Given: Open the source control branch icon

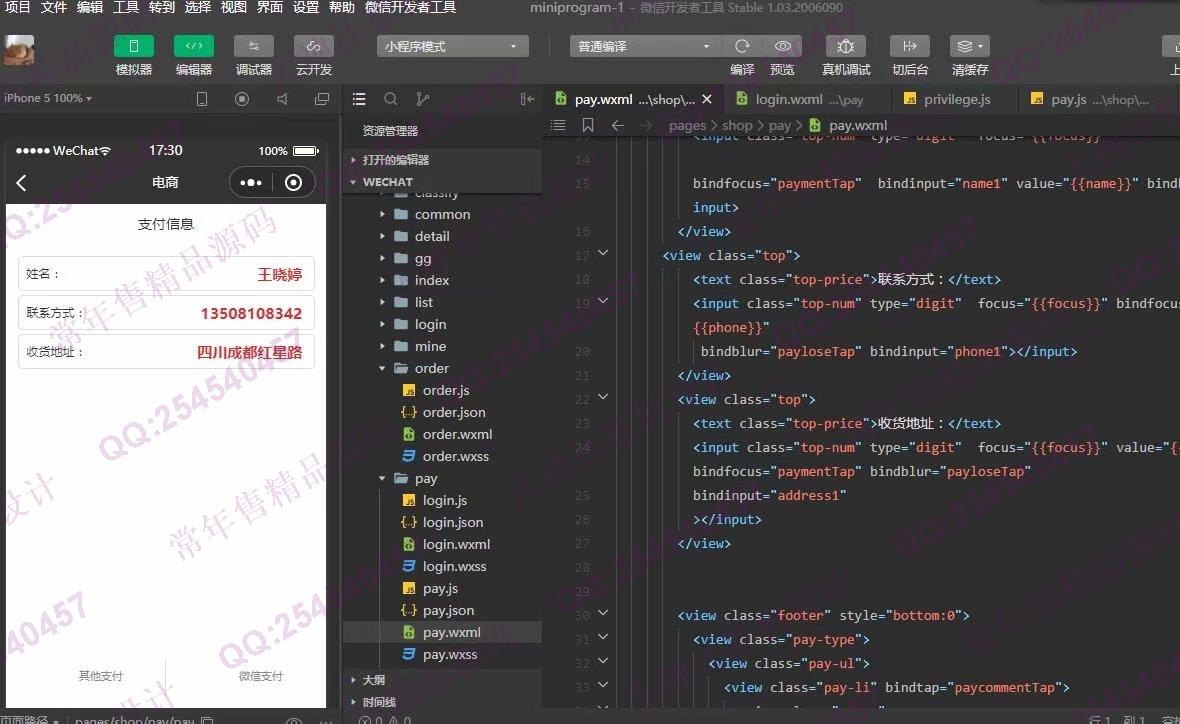Looking at the screenshot, I should coord(423,99).
